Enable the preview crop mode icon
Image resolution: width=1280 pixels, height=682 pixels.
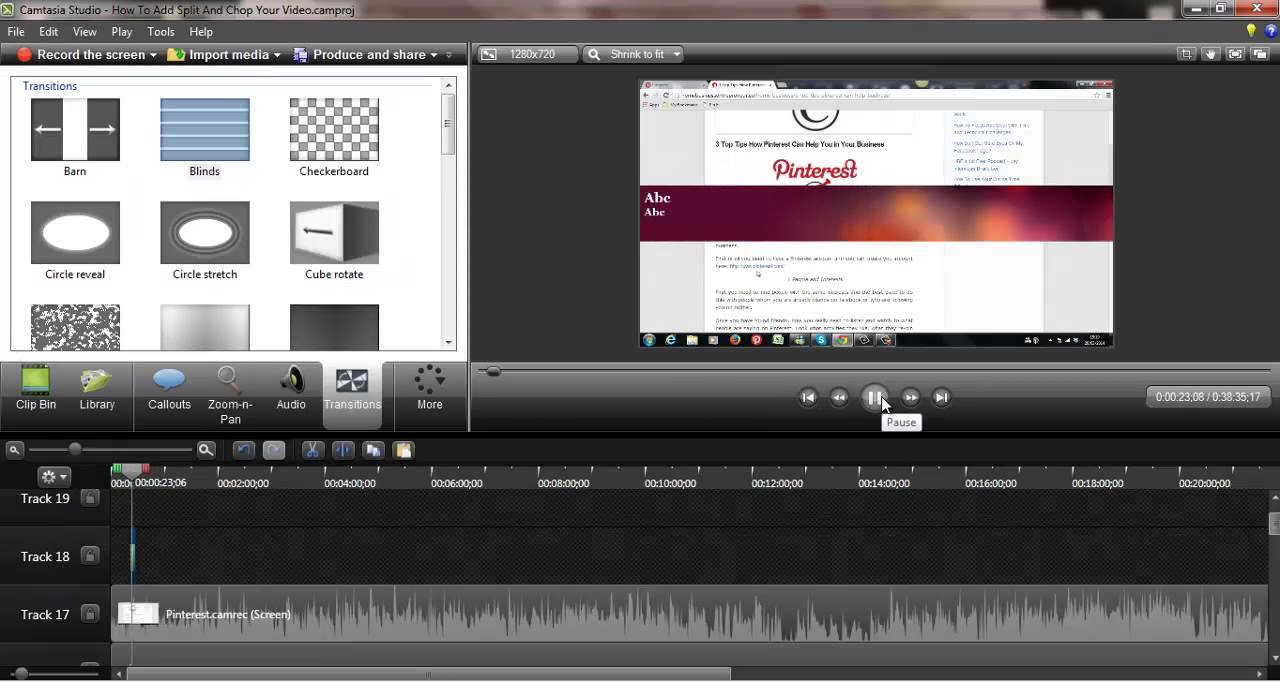(1186, 54)
